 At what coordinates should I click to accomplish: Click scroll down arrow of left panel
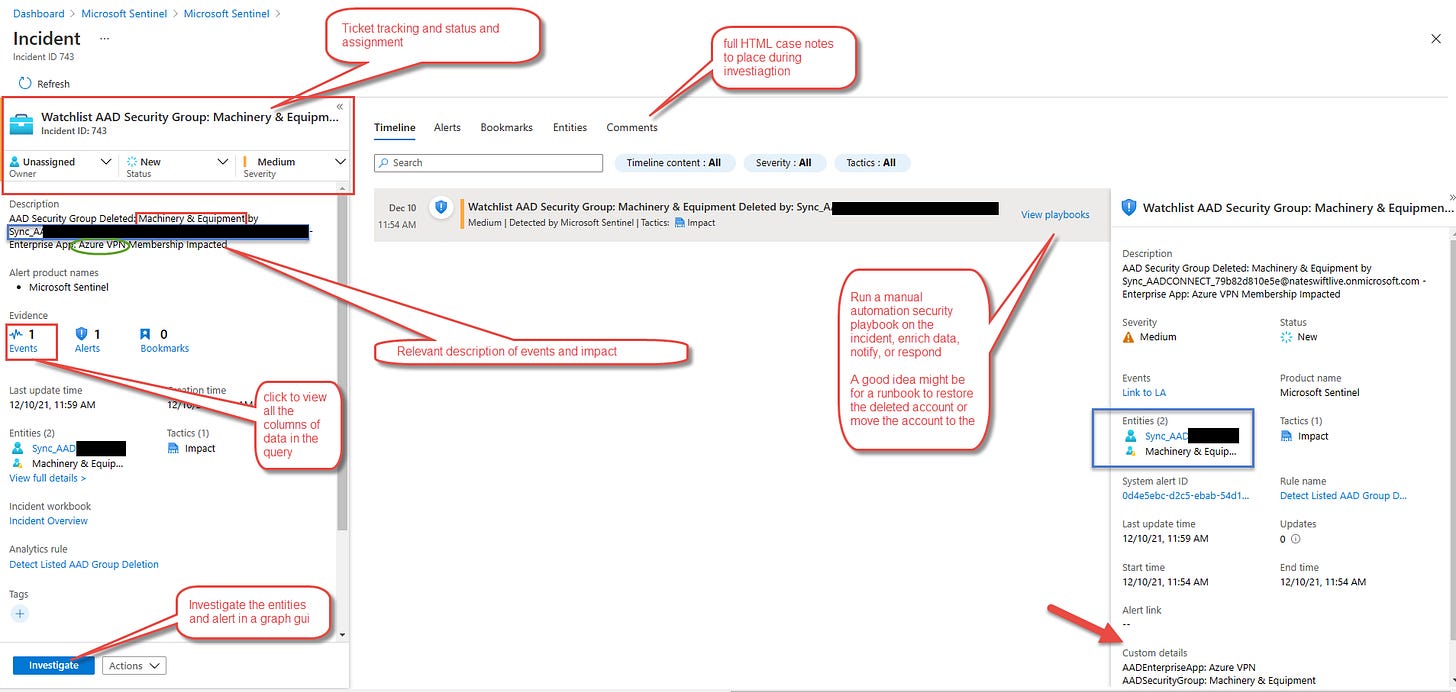[342, 634]
